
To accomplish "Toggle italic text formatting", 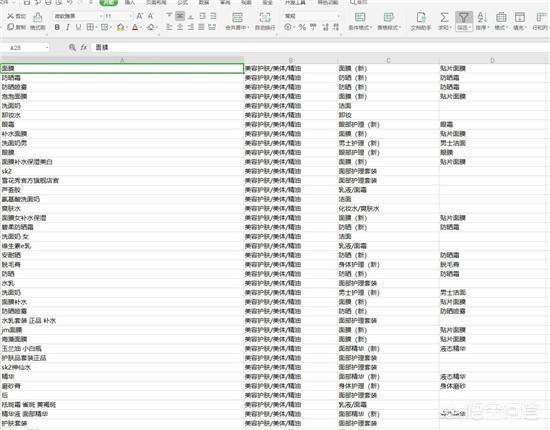I will (68, 27).
